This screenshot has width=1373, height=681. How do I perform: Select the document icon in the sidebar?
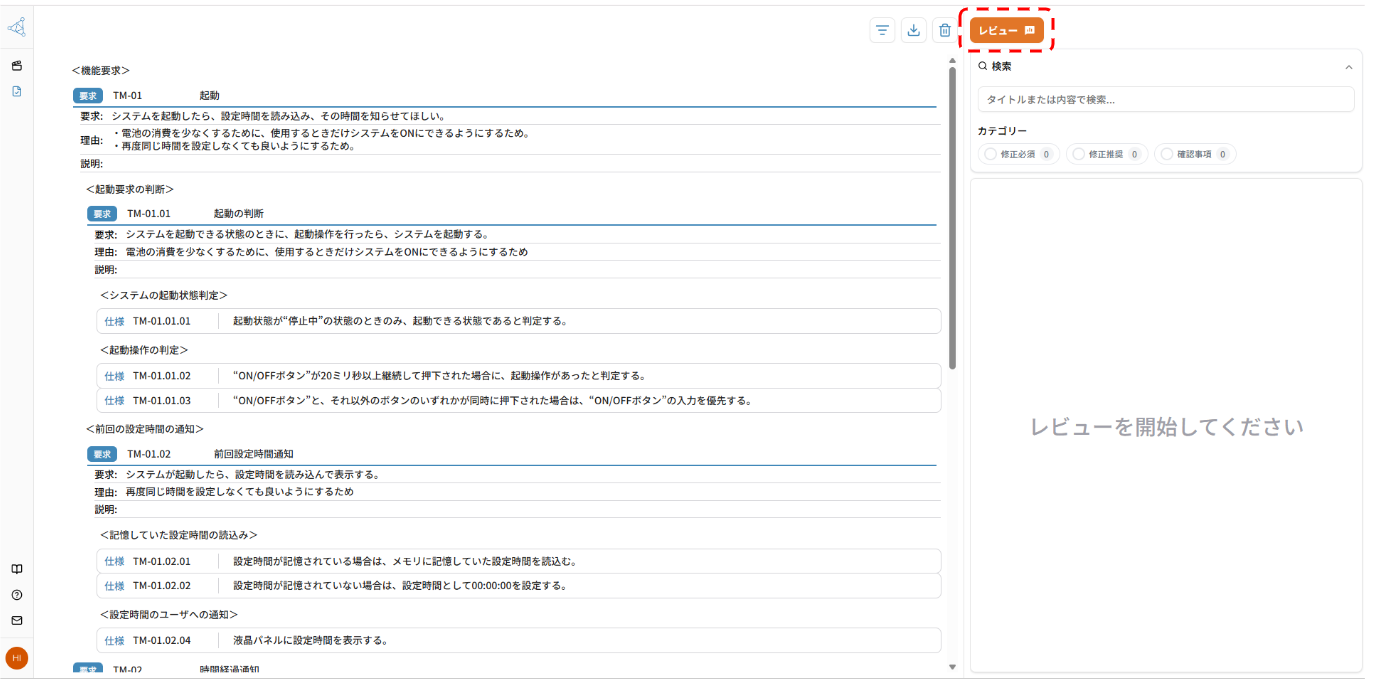16,91
